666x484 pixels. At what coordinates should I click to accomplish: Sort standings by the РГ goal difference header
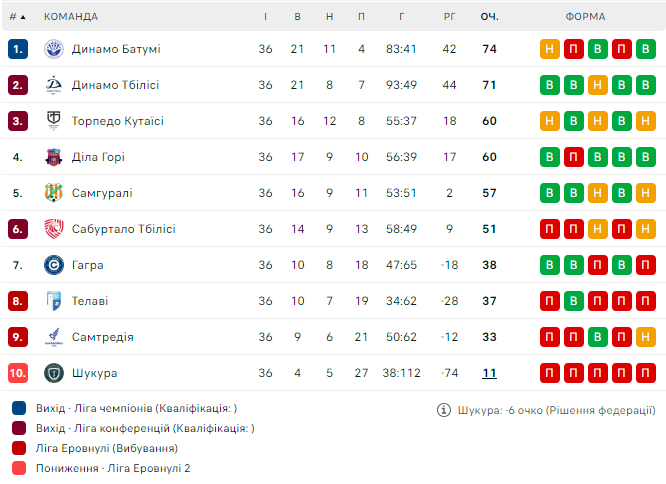450,17
